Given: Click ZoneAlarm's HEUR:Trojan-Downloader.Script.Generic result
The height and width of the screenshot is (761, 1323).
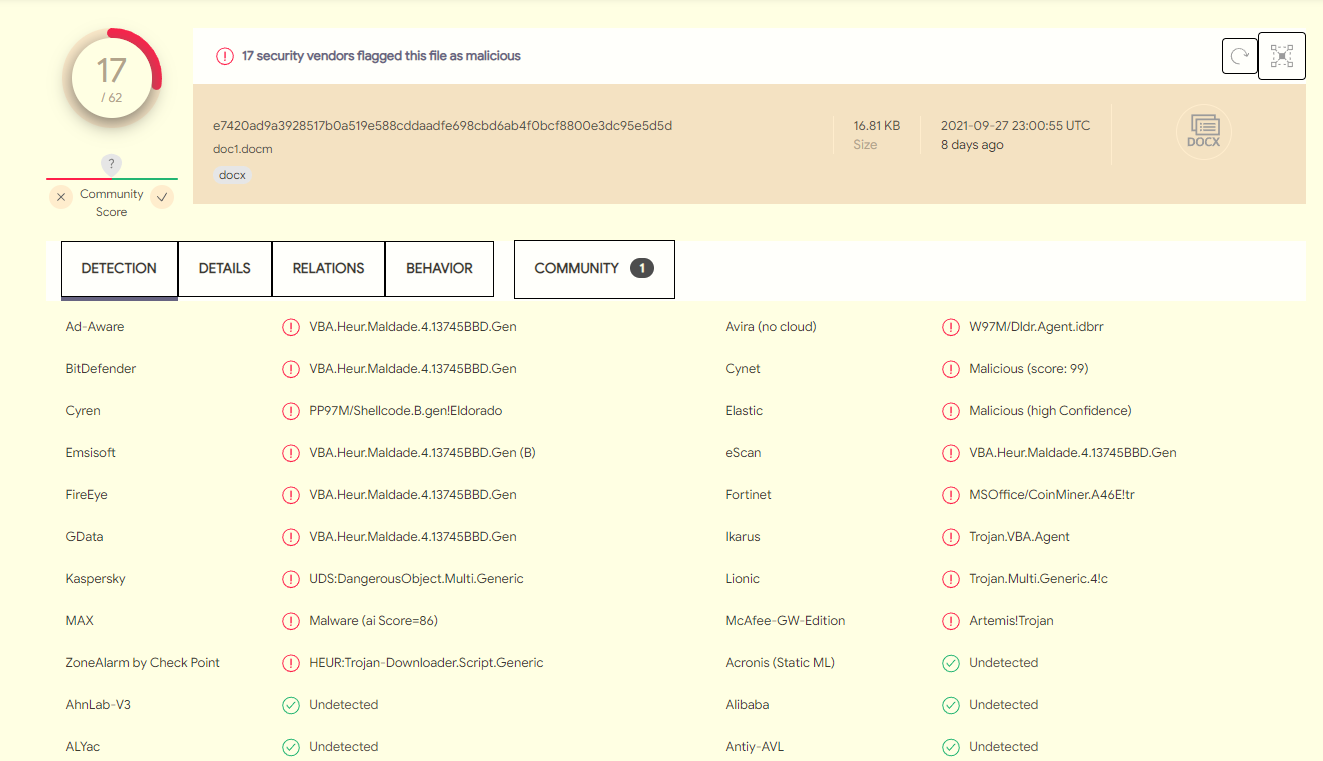Looking at the screenshot, I should (x=426, y=663).
